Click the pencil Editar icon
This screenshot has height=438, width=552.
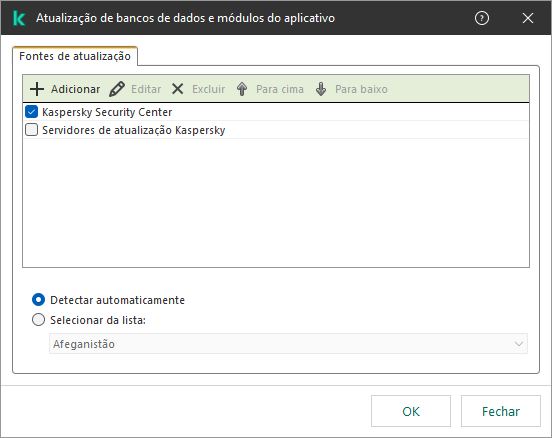[117, 89]
